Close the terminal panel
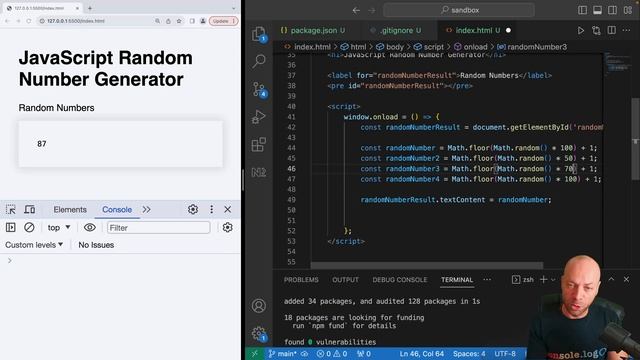 626,280
